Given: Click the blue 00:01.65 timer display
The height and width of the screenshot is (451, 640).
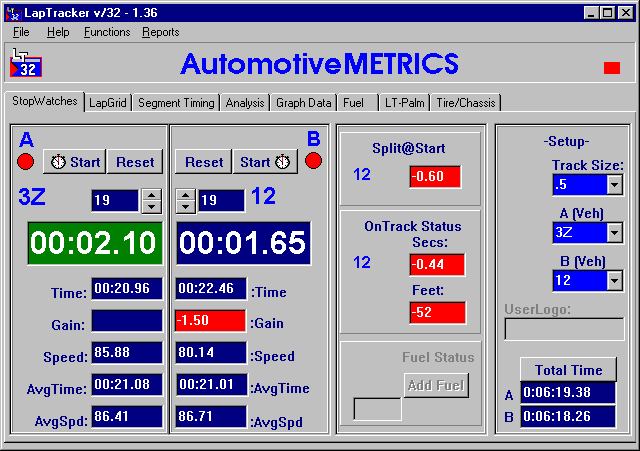Looking at the screenshot, I should coord(244,243).
